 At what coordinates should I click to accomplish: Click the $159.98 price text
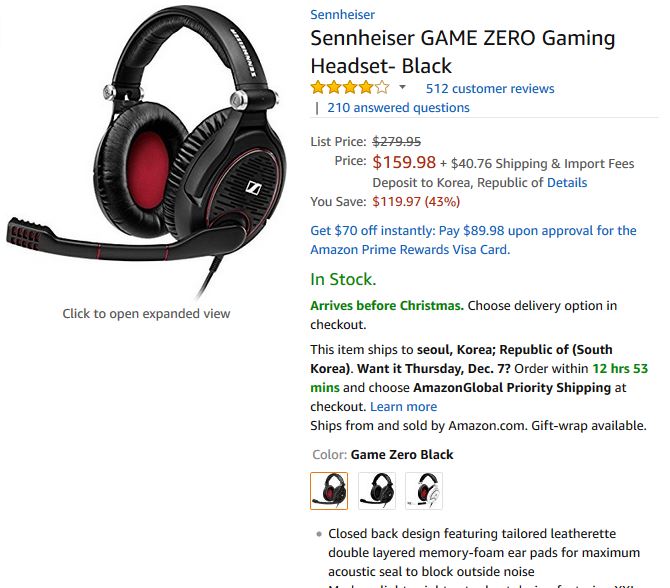click(x=404, y=162)
